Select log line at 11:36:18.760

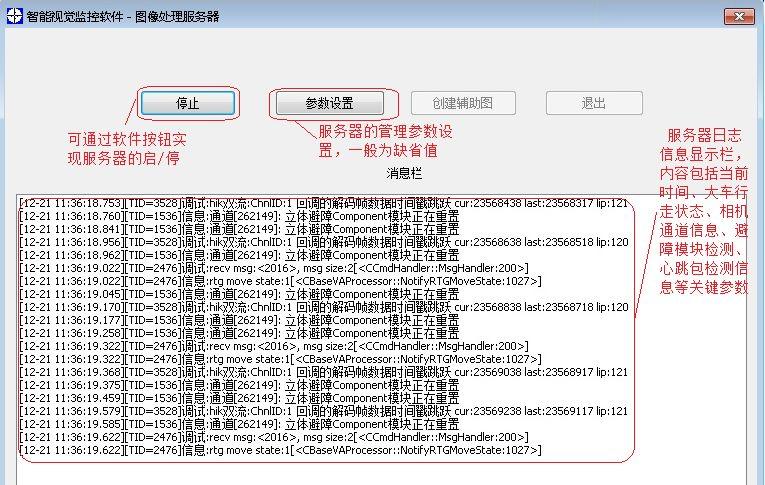coord(239,216)
